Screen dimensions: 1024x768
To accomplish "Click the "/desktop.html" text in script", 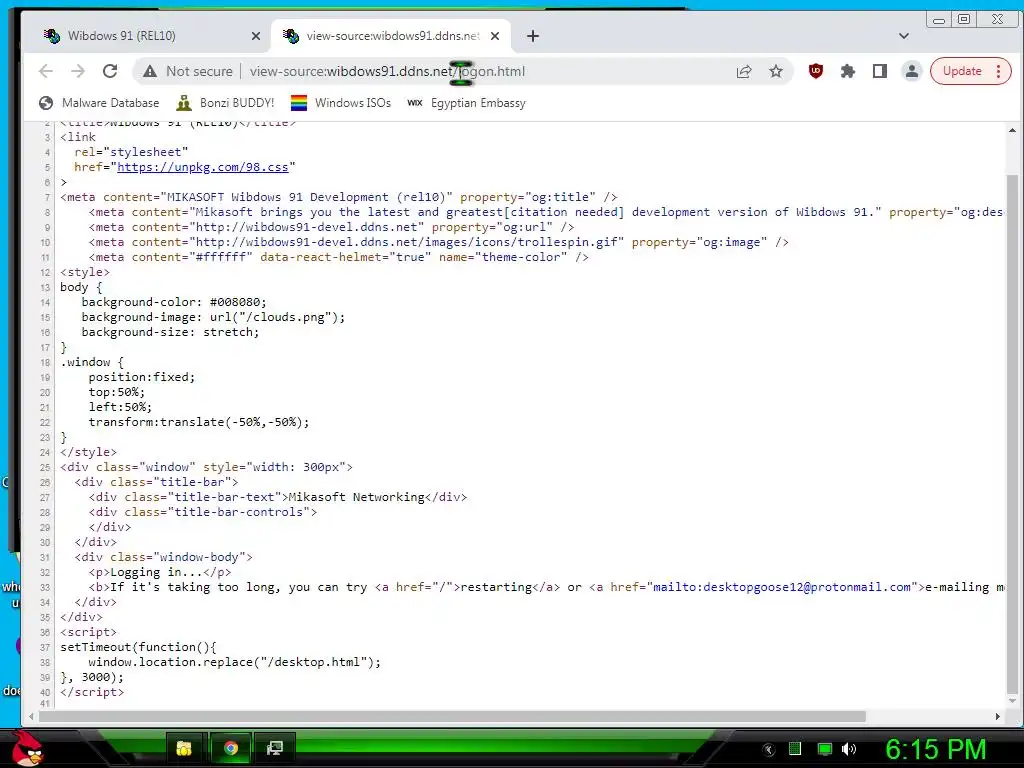I will (x=313, y=662).
